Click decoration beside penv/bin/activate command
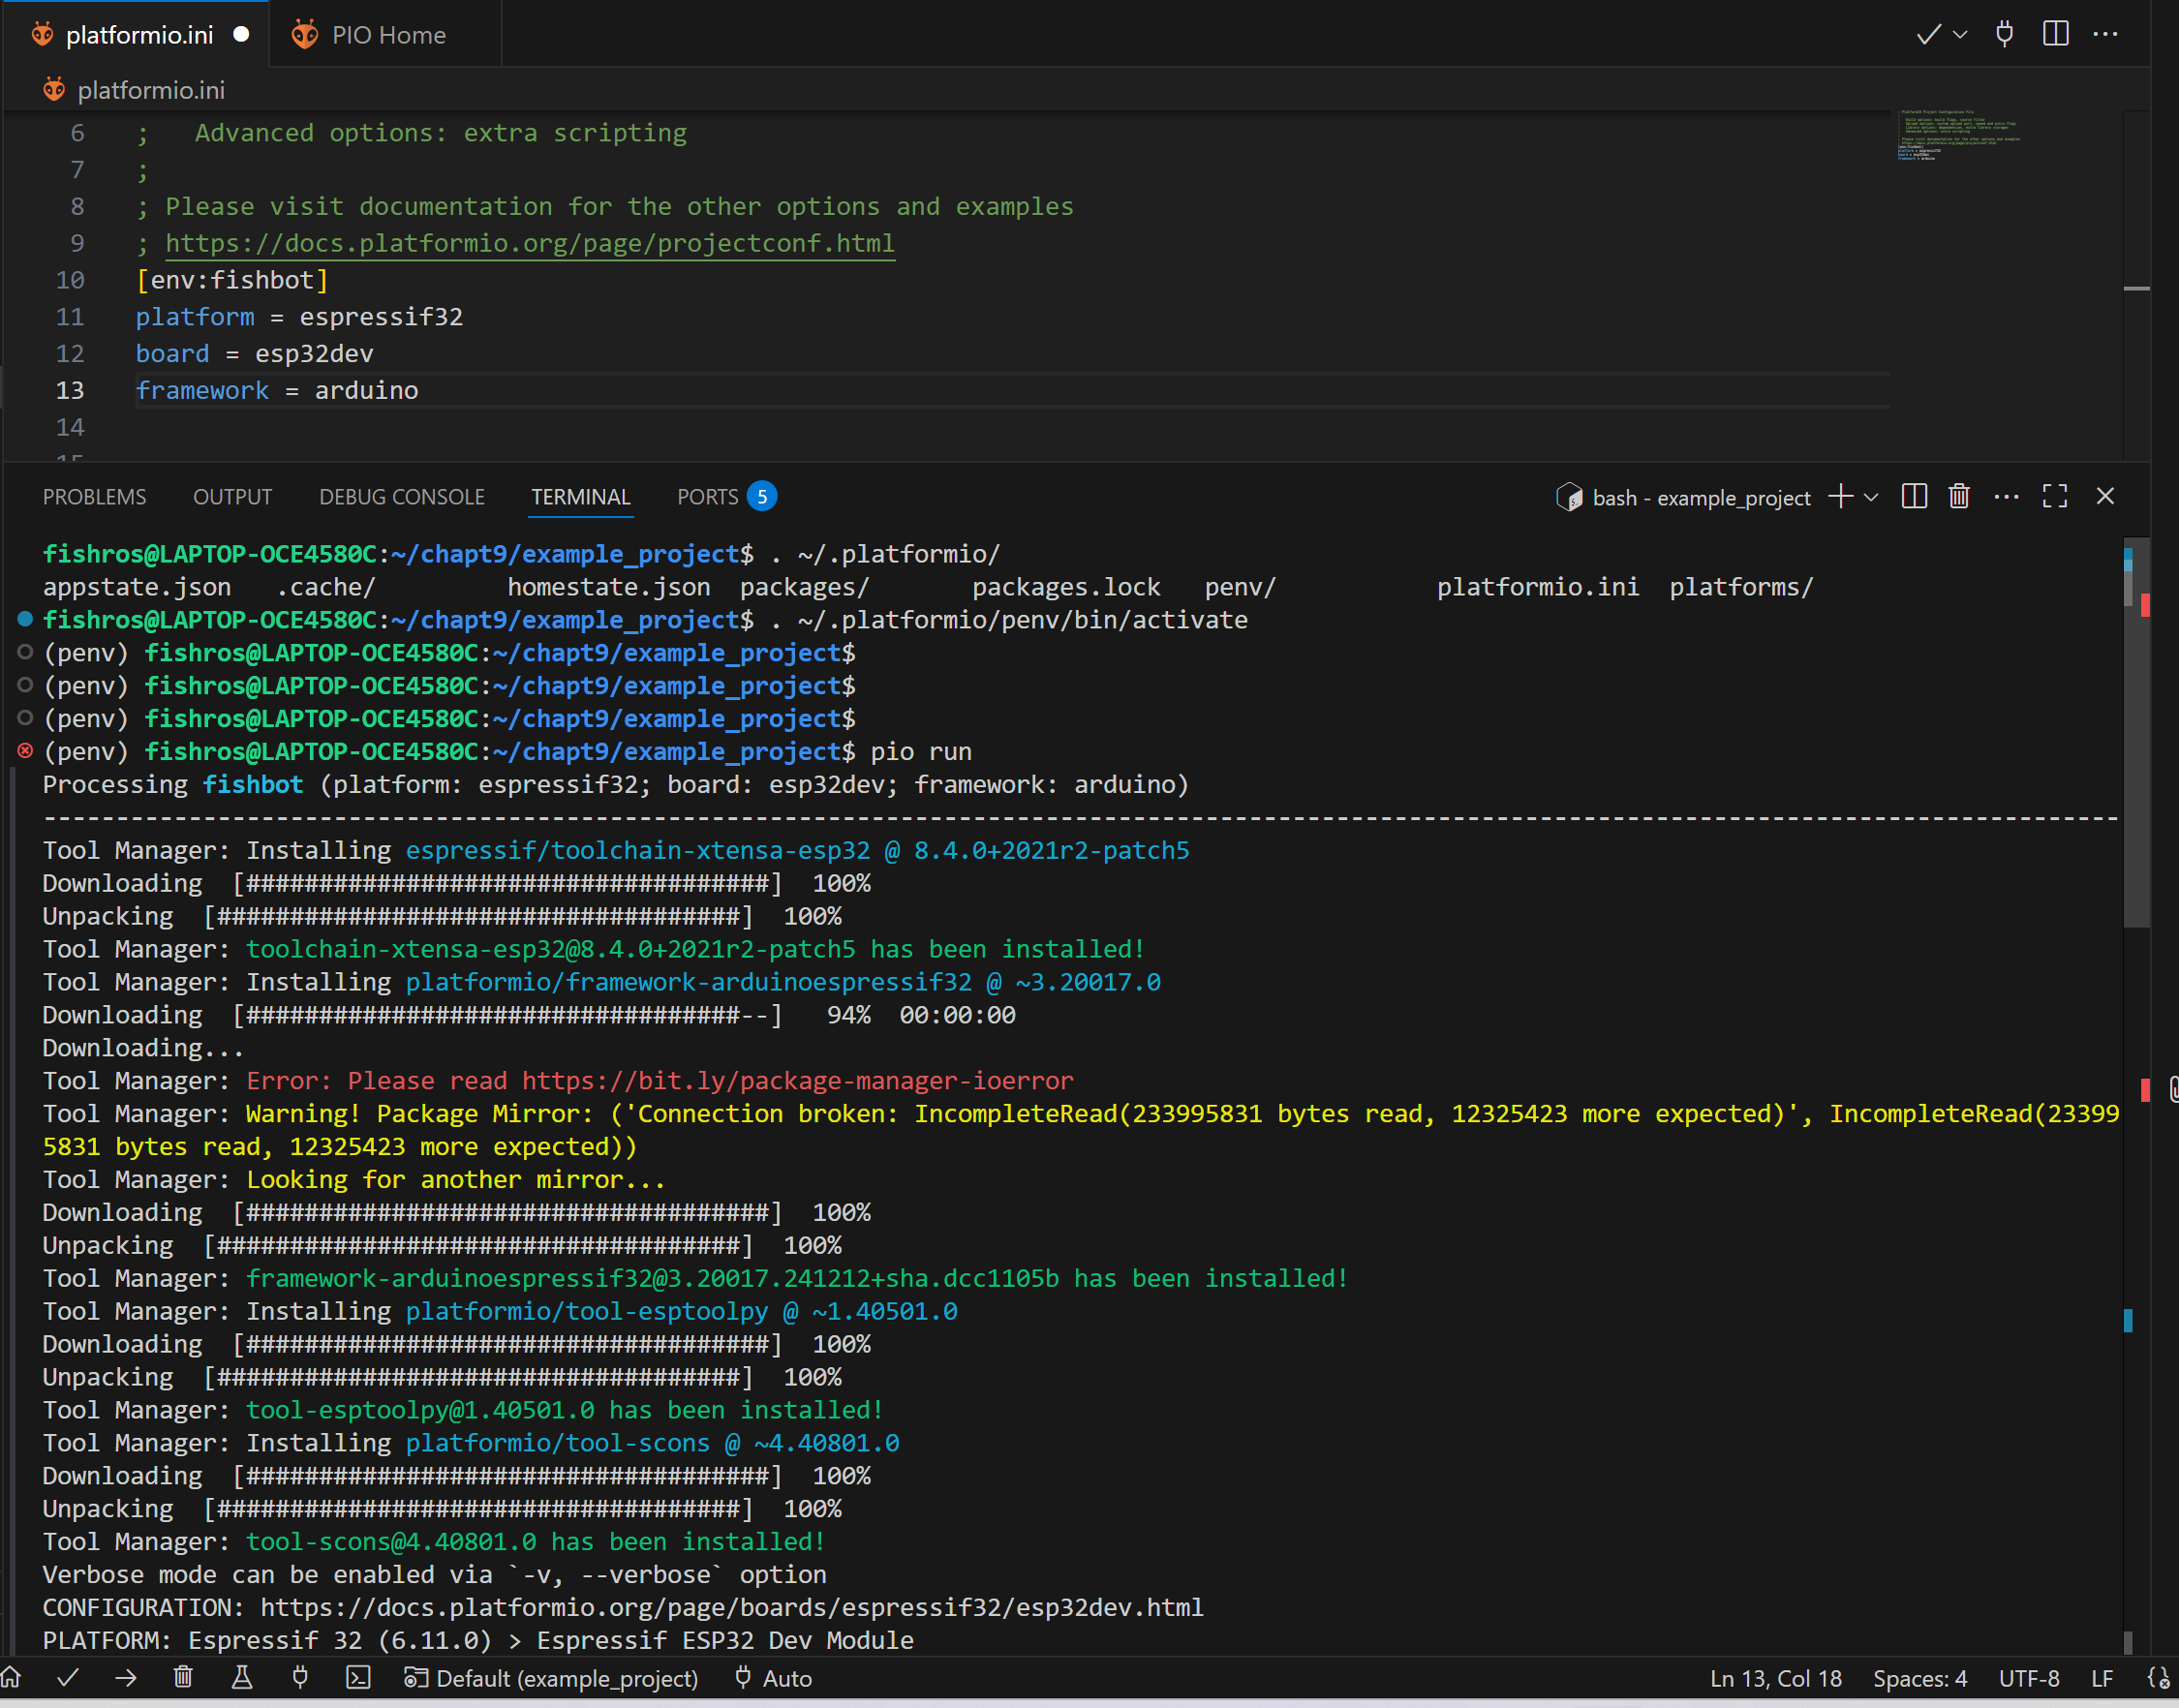 point(25,619)
